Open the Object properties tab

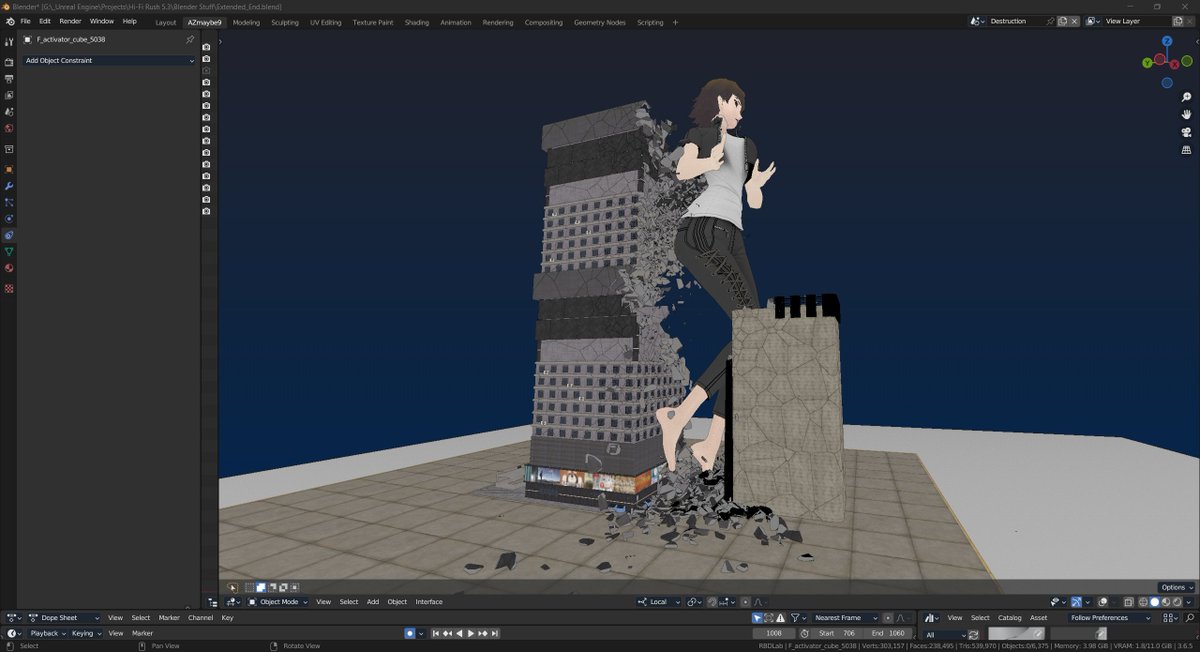pos(9,170)
